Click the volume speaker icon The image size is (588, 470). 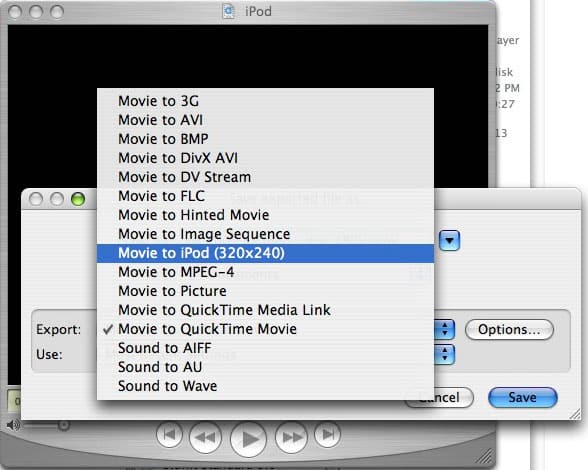click(13, 425)
